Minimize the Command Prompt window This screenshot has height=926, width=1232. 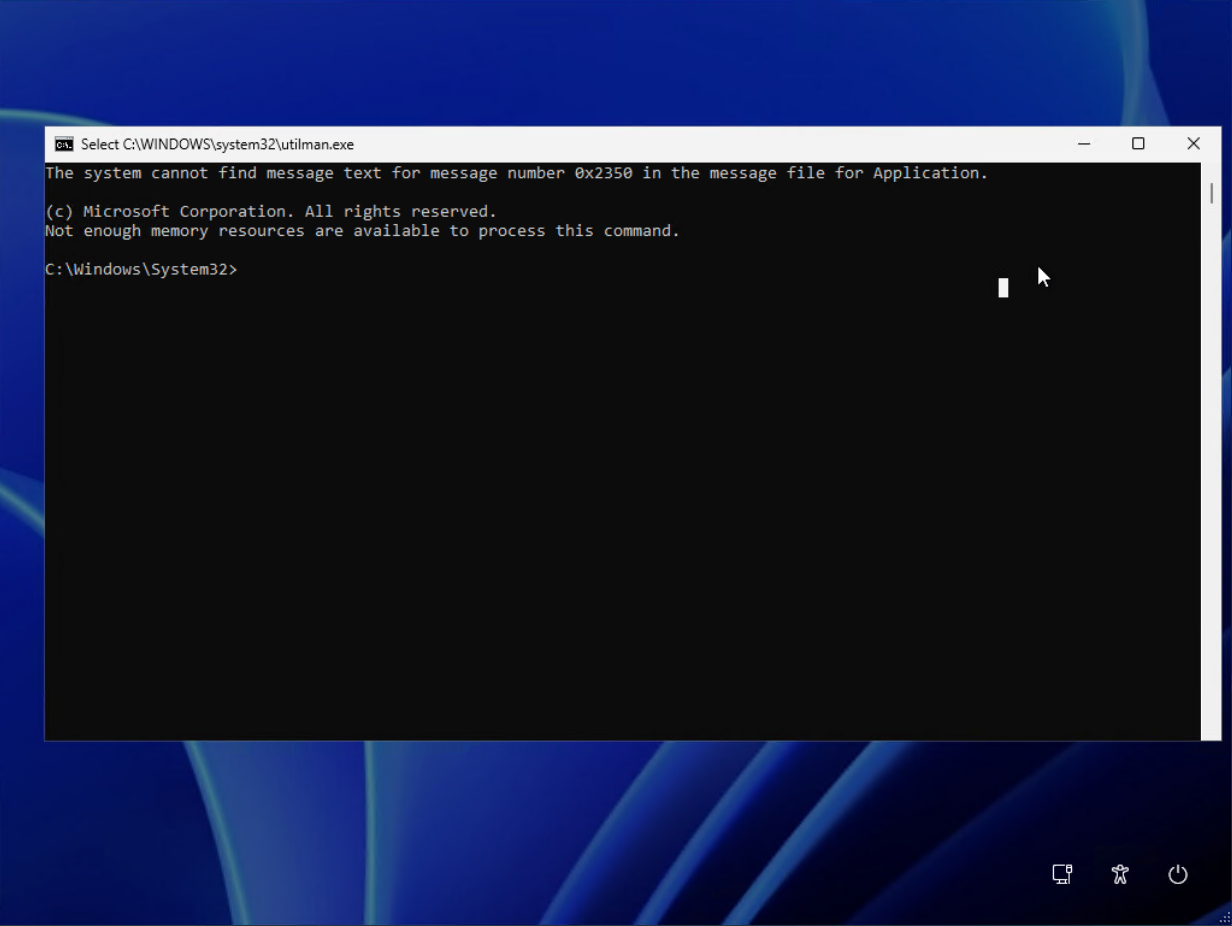click(x=1083, y=144)
